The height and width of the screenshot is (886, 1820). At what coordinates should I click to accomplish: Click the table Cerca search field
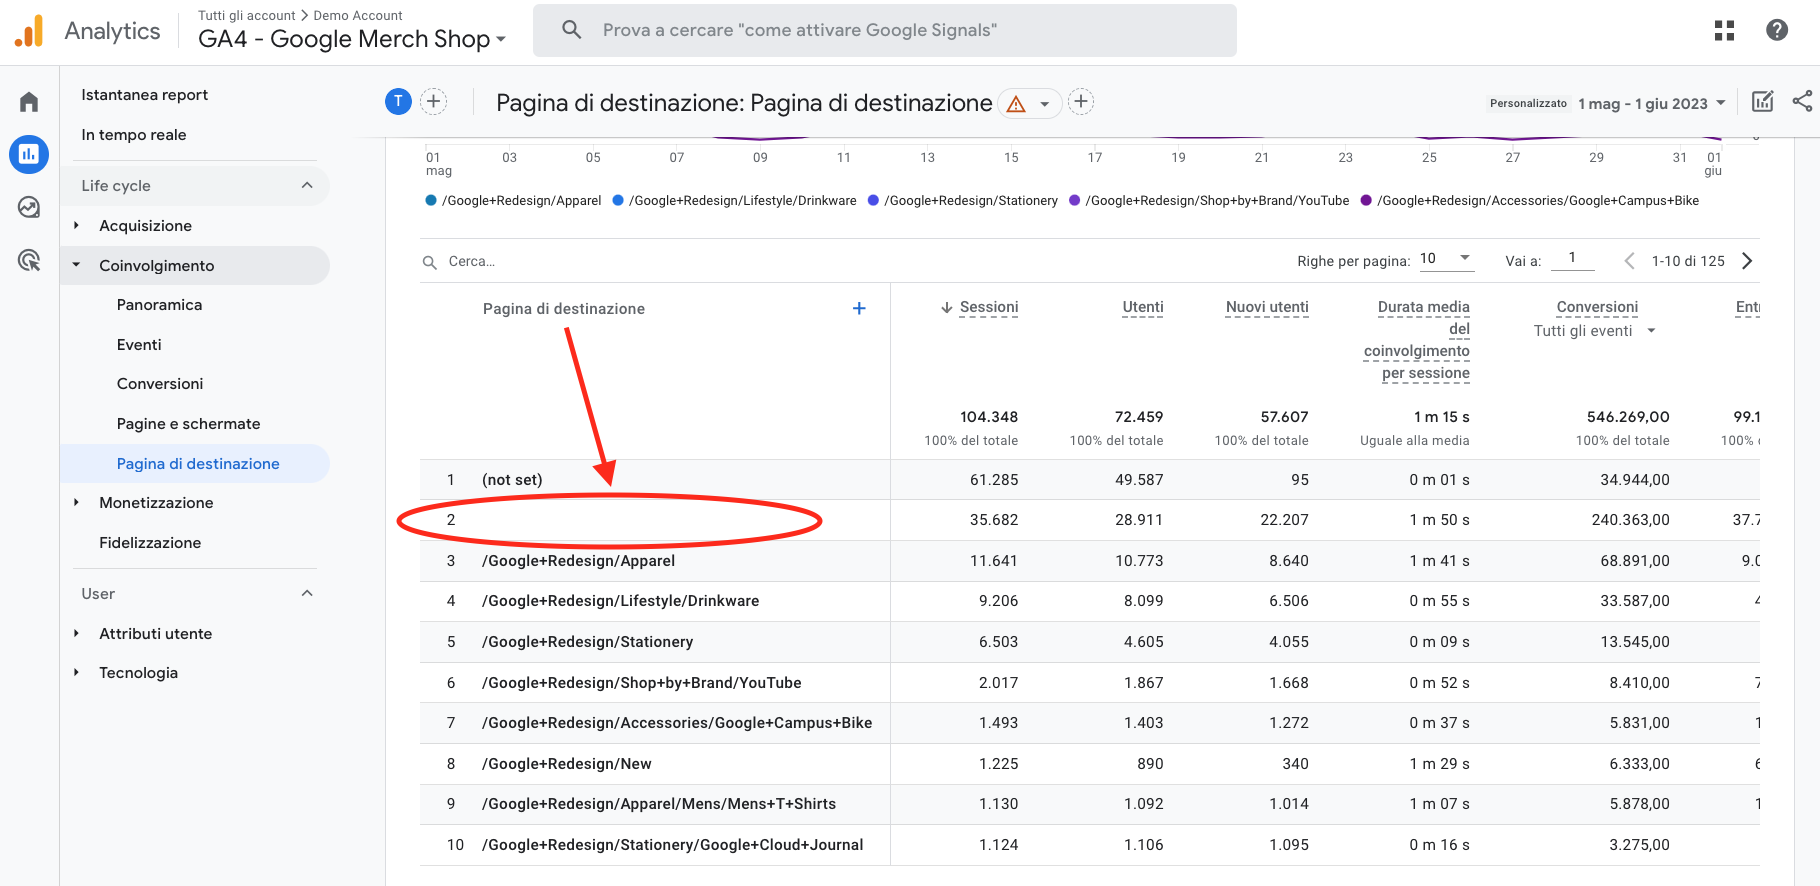472,262
